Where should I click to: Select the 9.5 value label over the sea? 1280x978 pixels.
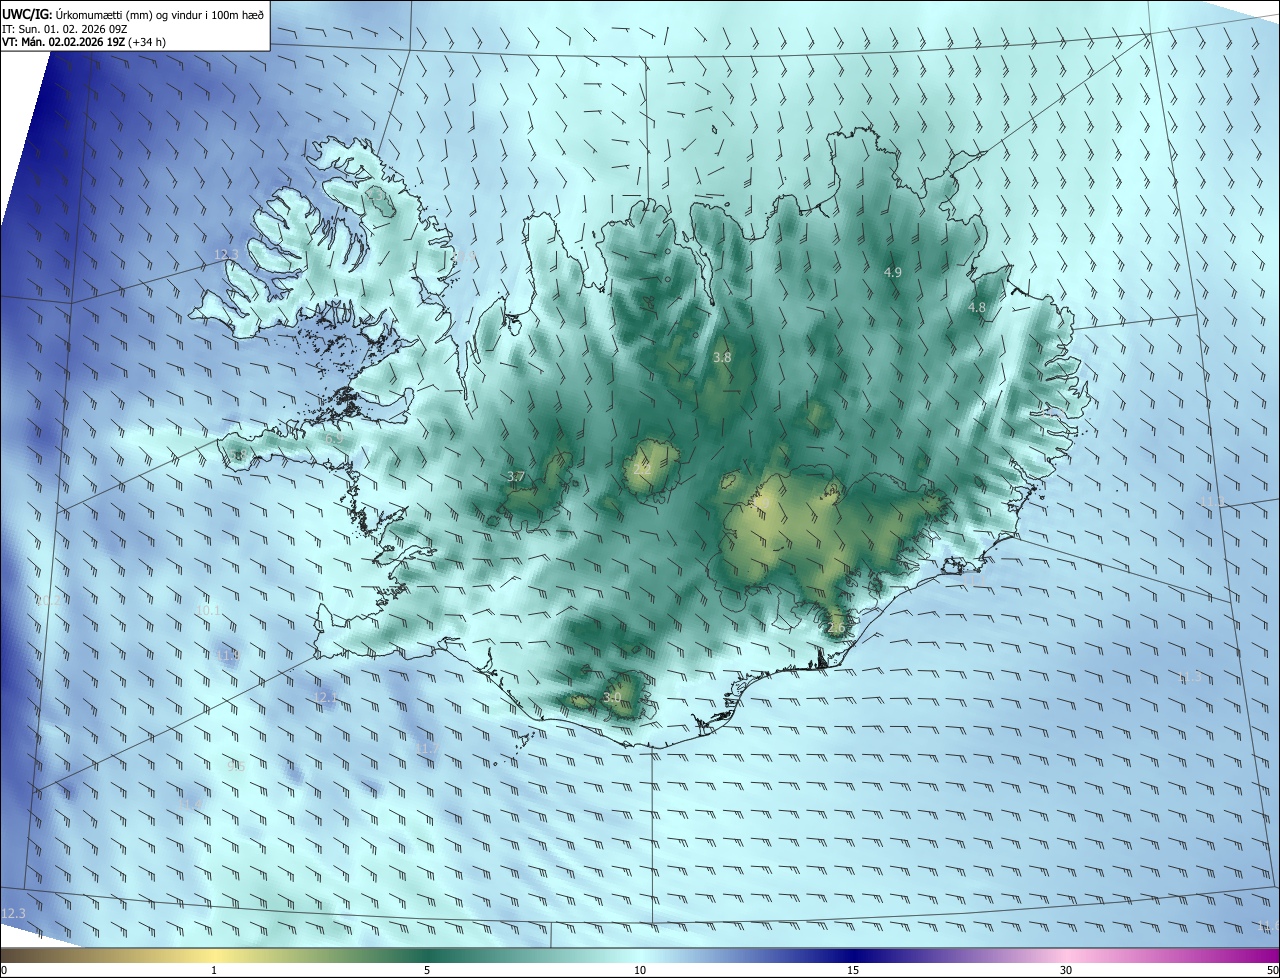[236, 766]
